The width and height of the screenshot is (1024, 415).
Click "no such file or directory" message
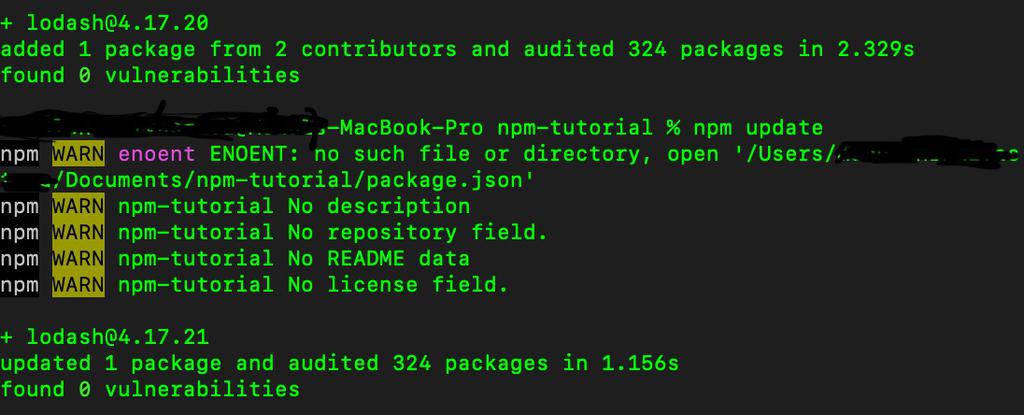[444, 154]
